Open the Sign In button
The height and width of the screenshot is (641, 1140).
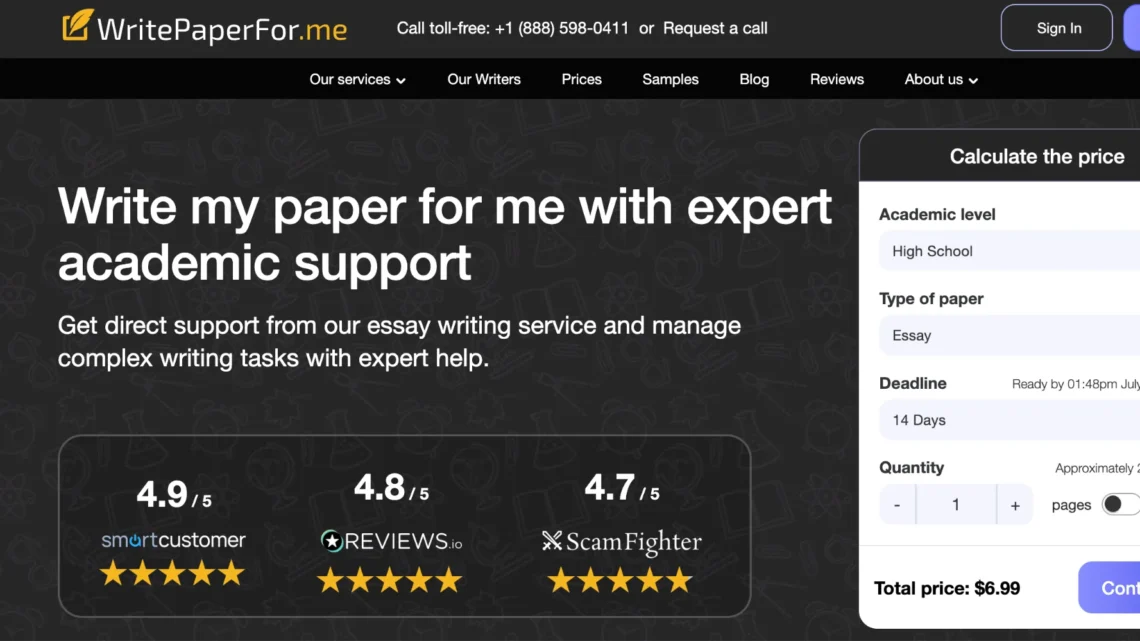pos(1056,28)
